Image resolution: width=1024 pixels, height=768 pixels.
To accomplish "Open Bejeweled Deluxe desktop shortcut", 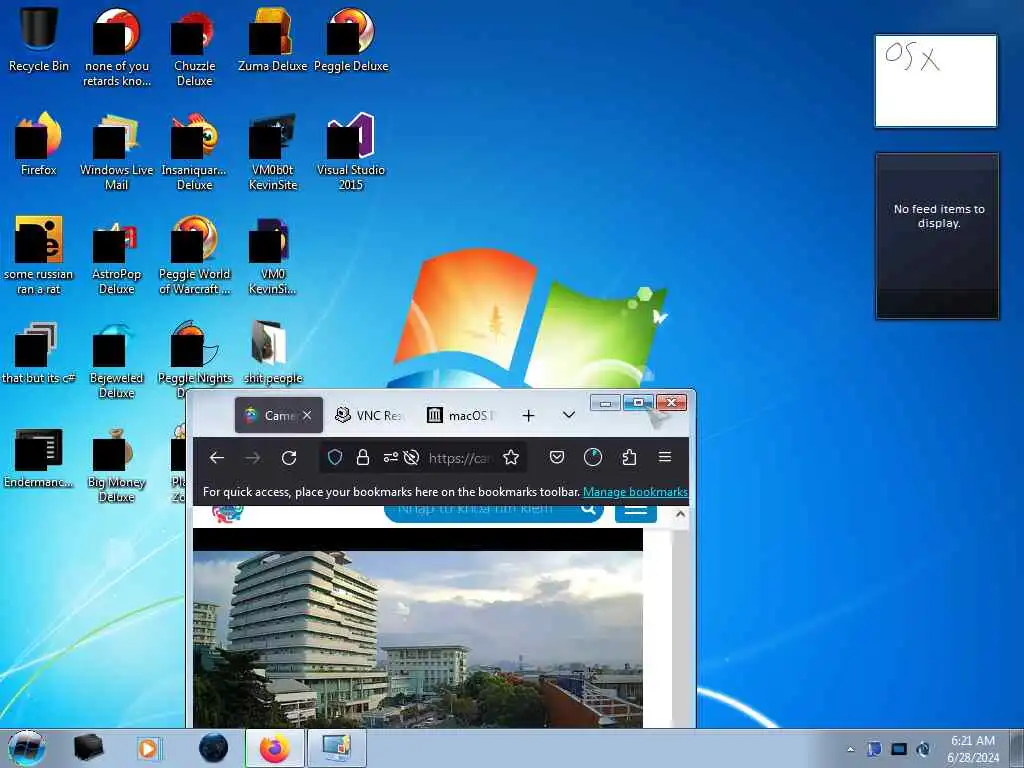I will [x=116, y=359].
